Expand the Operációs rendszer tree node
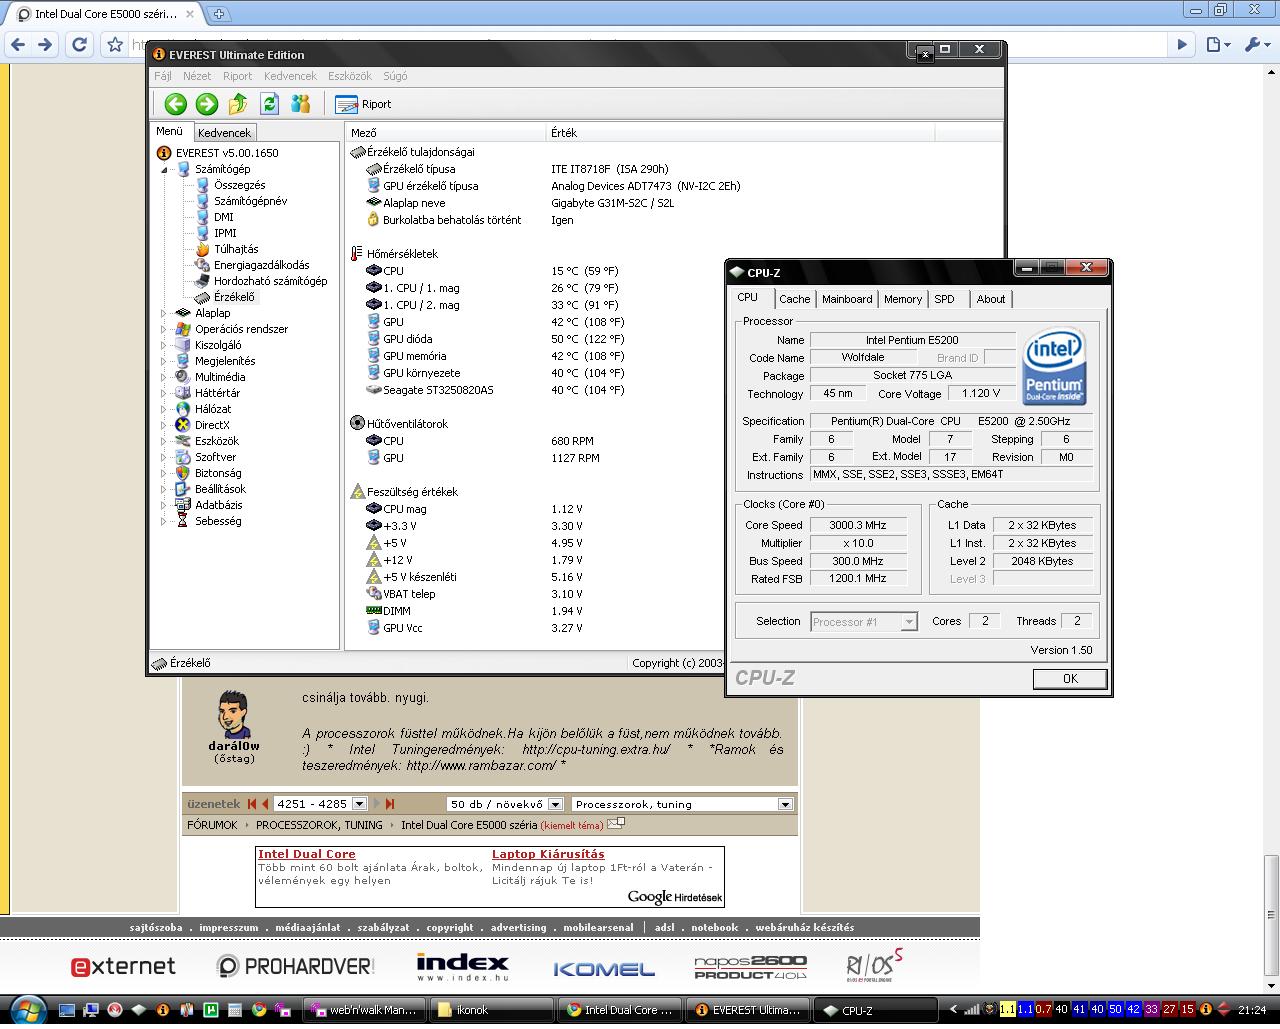This screenshot has height=1029, width=1280. pyautogui.click(x=165, y=329)
